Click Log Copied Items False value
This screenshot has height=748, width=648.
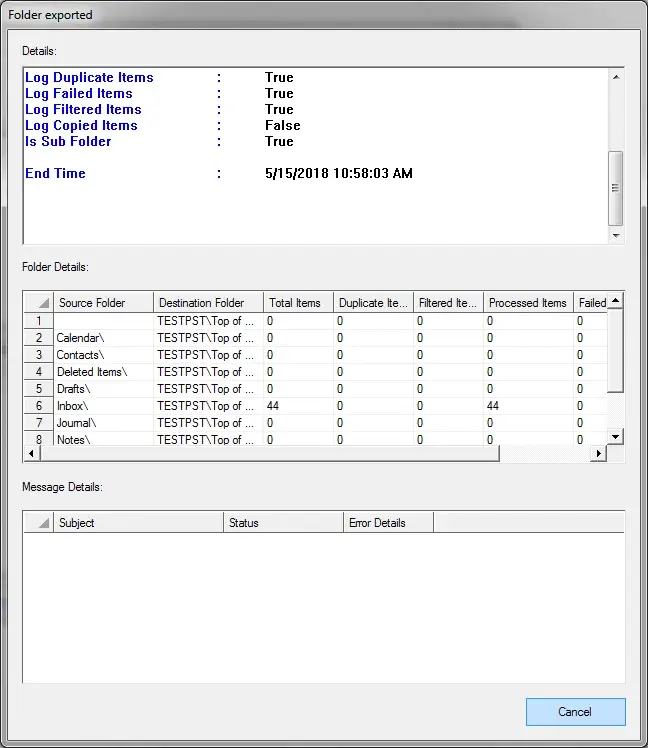(282, 125)
